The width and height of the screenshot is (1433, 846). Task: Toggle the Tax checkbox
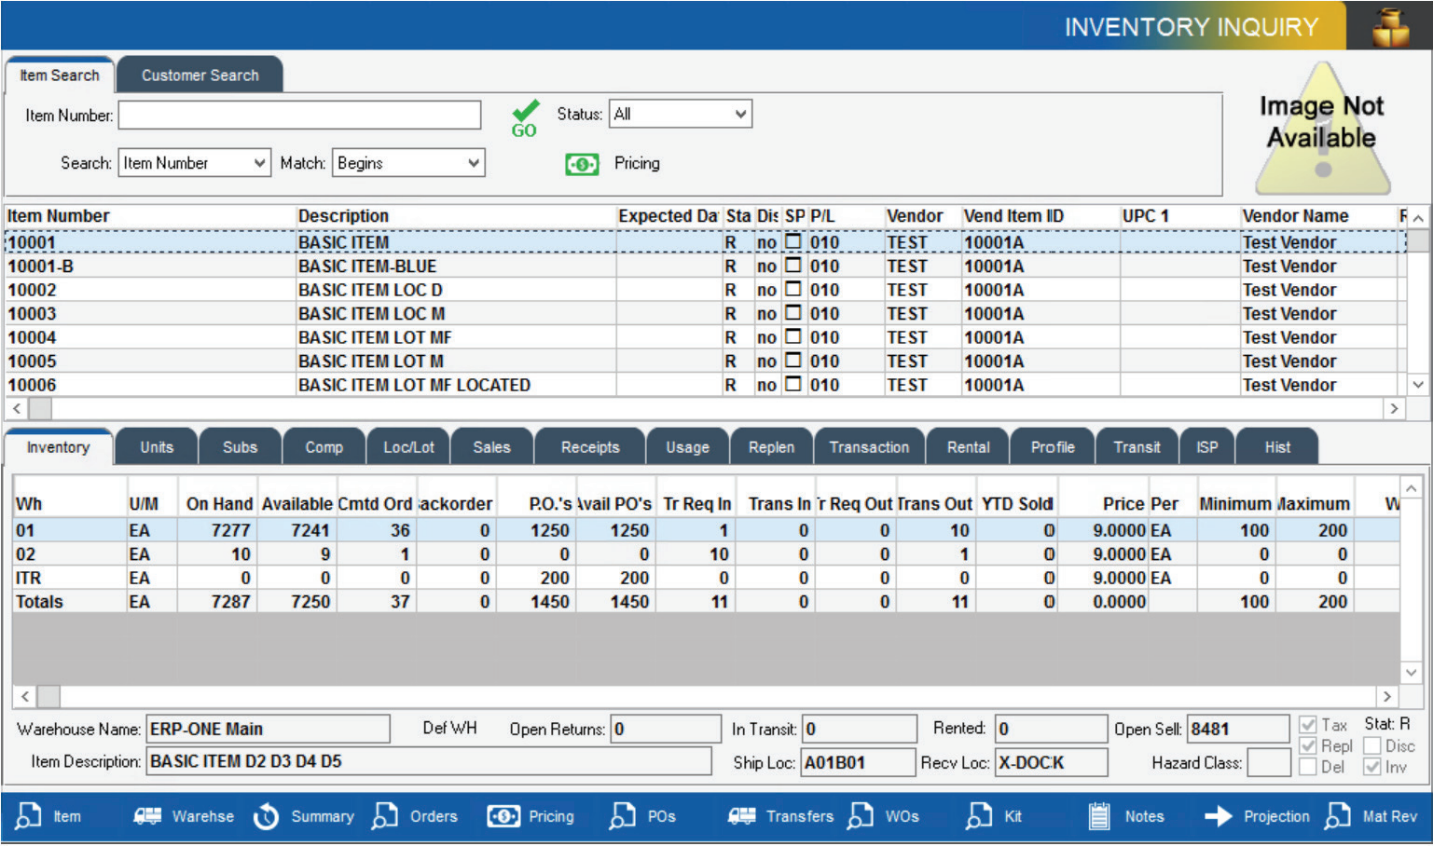pos(1308,724)
